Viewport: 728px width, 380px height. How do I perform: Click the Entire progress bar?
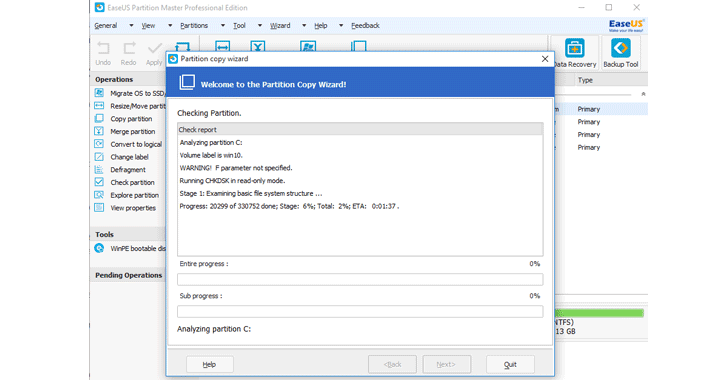(360, 279)
